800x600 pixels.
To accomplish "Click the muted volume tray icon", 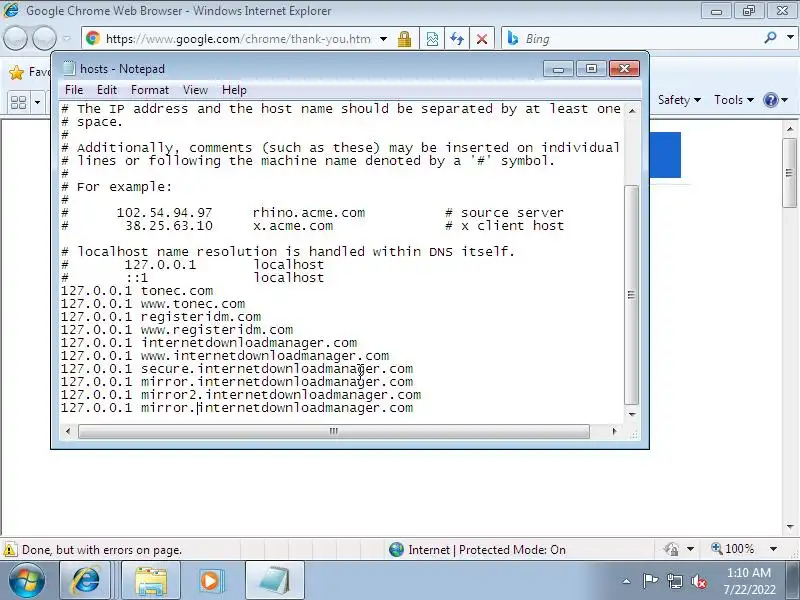I will coord(698,581).
